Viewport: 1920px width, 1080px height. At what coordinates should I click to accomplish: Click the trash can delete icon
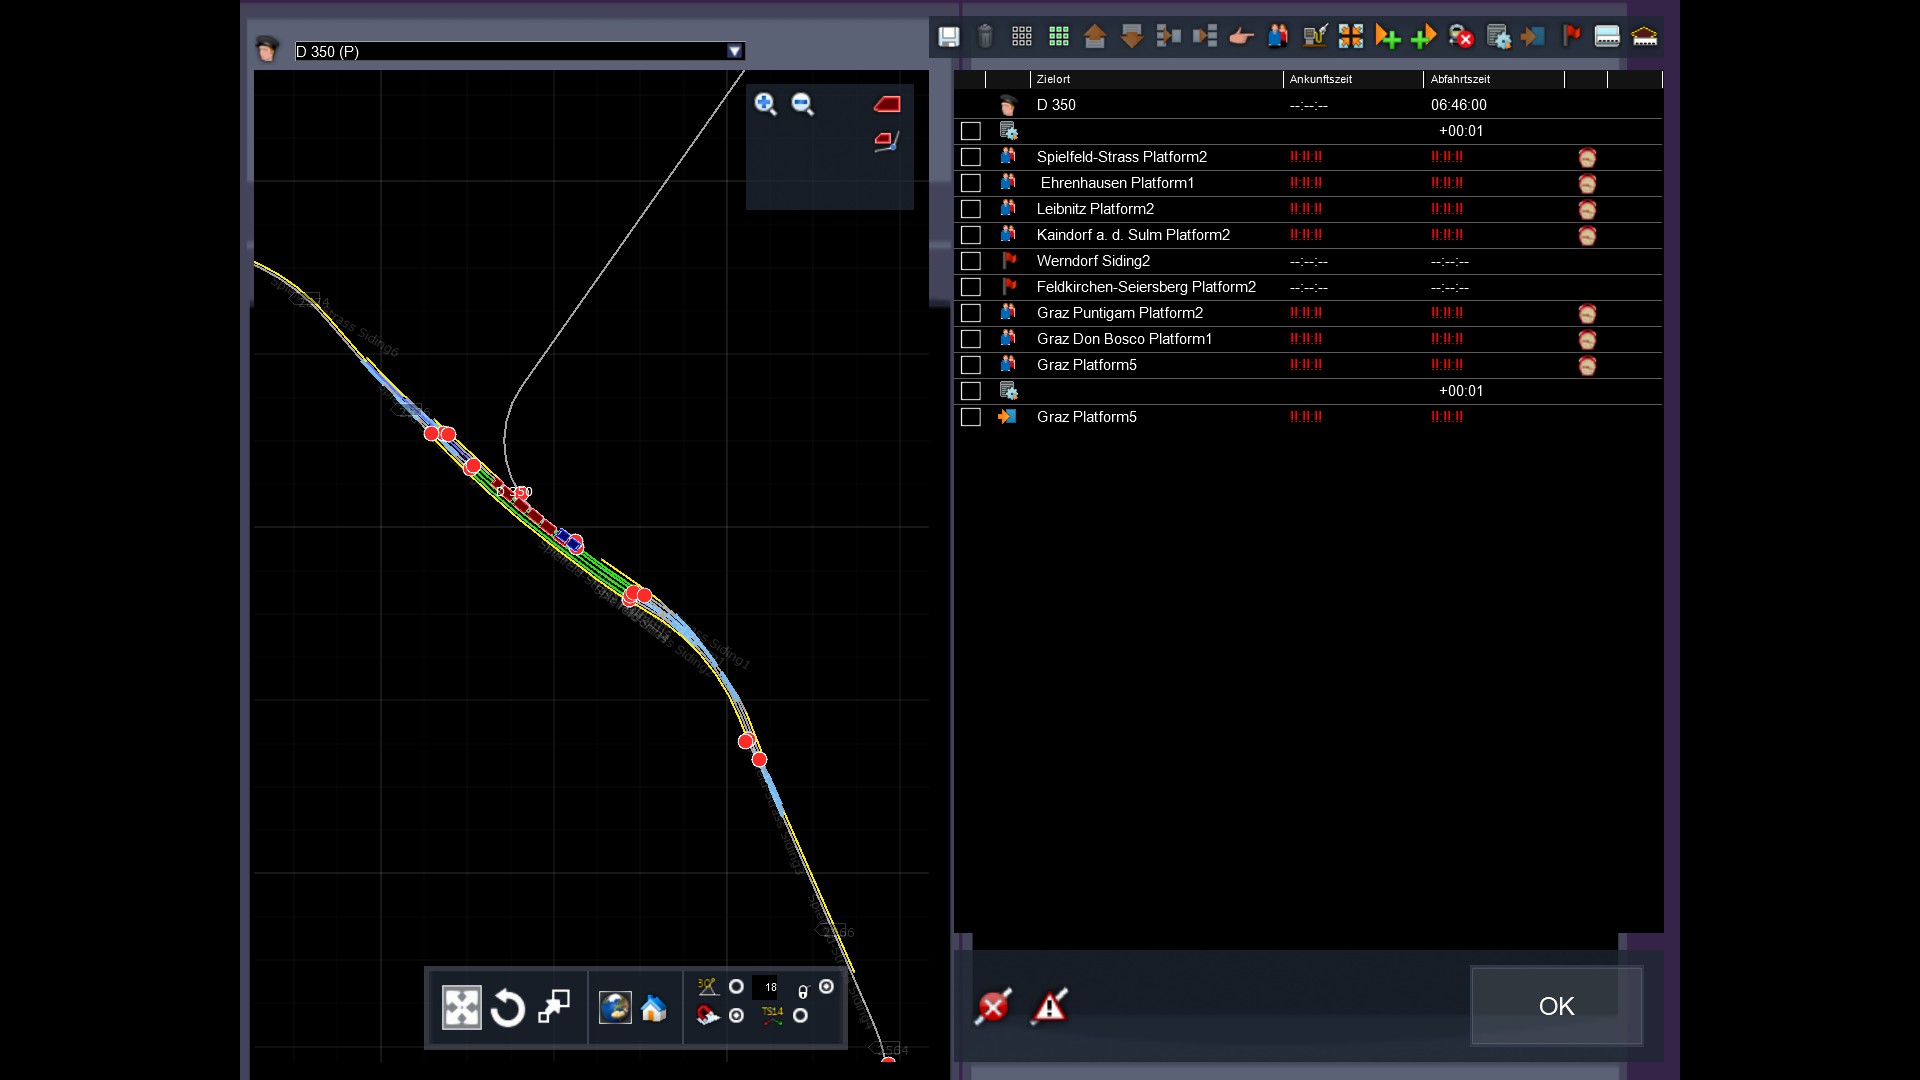(985, 37)
